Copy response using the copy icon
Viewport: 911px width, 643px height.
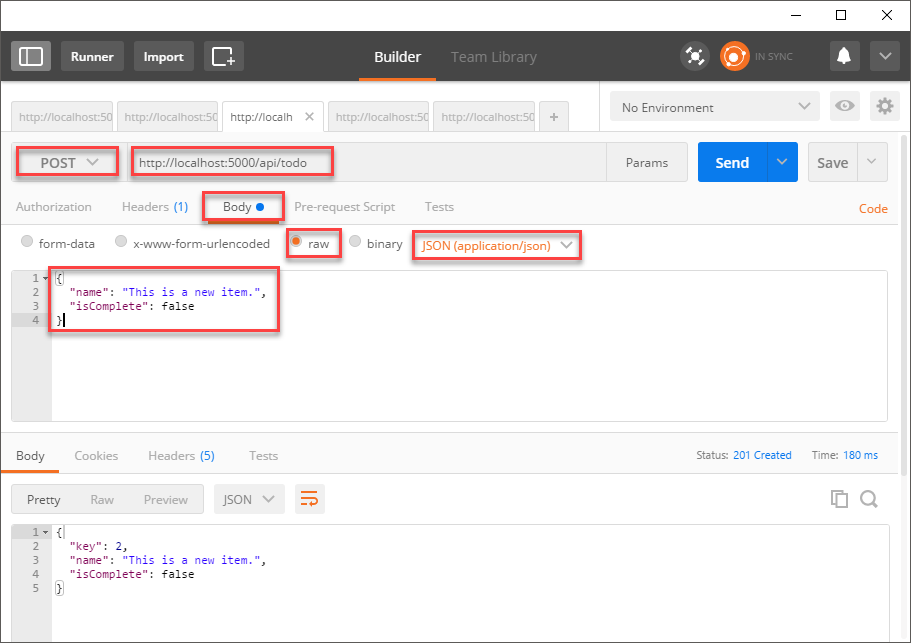coord(840,499)
